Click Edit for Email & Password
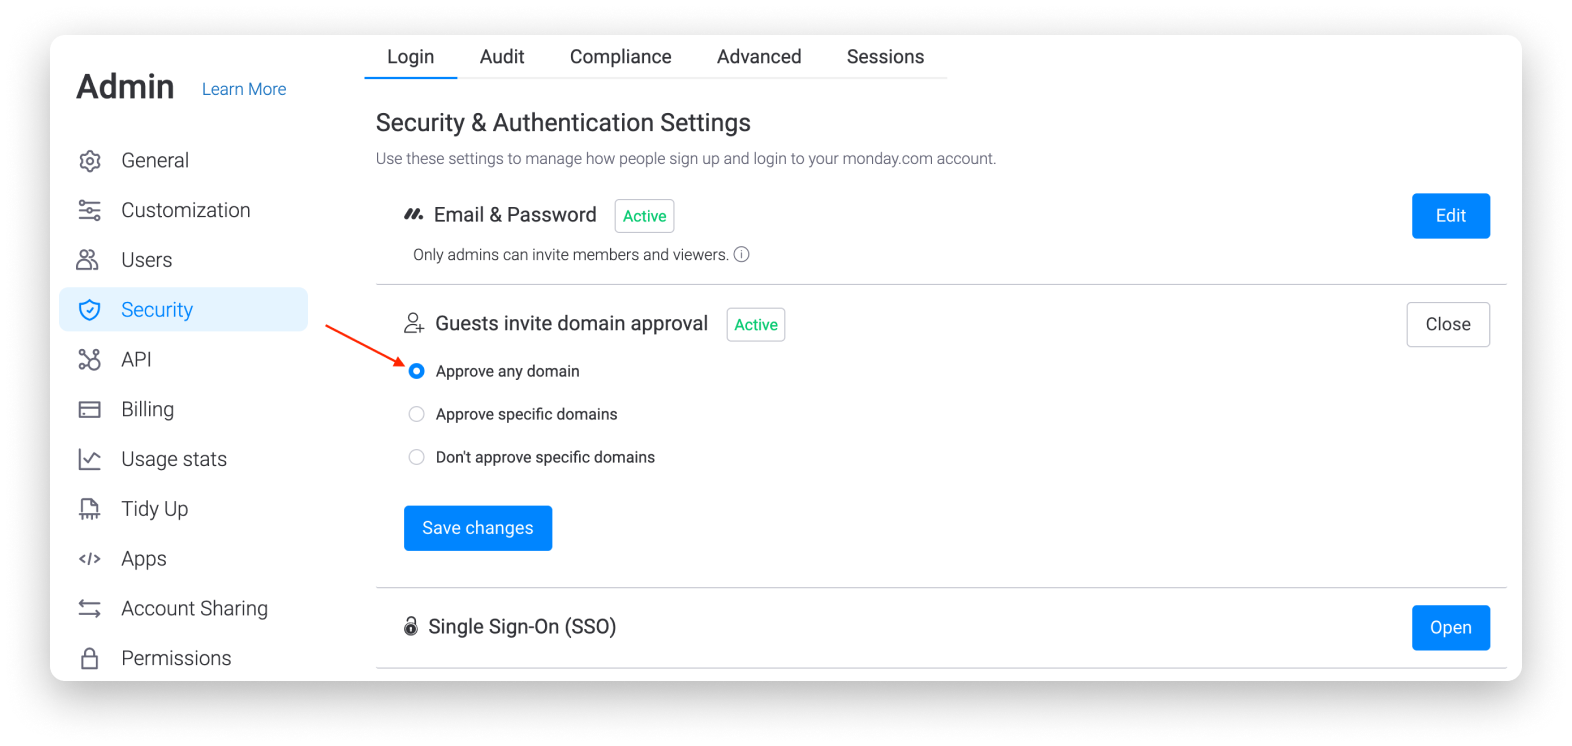The height and width of the screenshot is (746, 1572). (x=1451, y=216)
